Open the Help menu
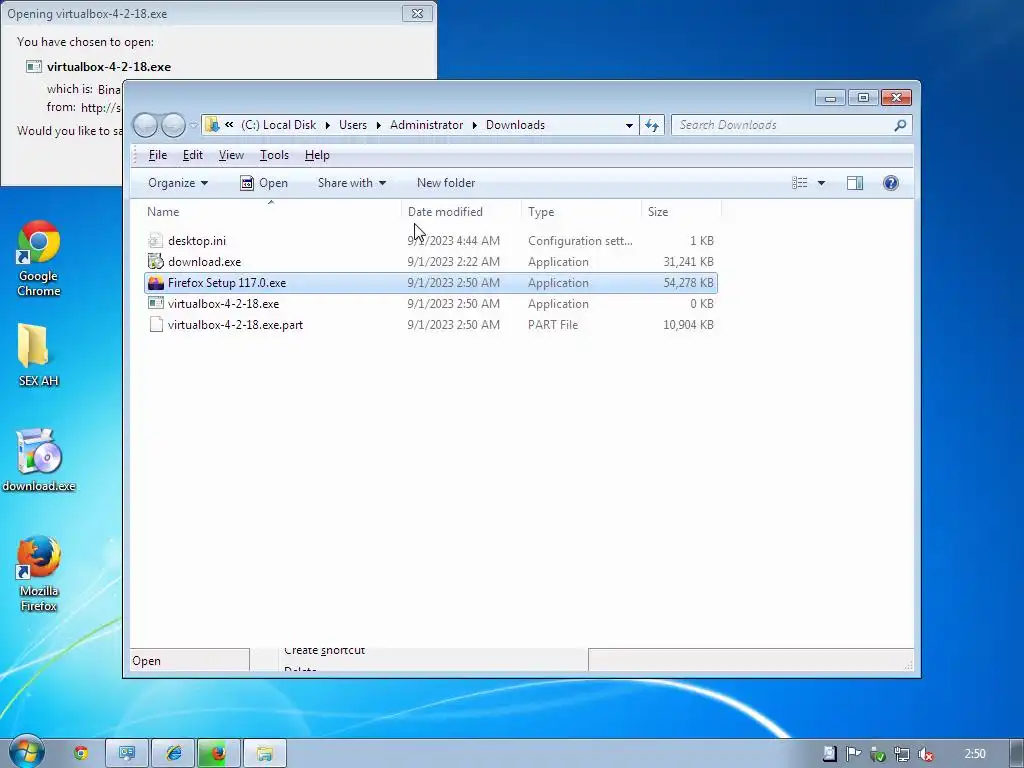This screenshot has width=1024, height=768. point(317,155)
